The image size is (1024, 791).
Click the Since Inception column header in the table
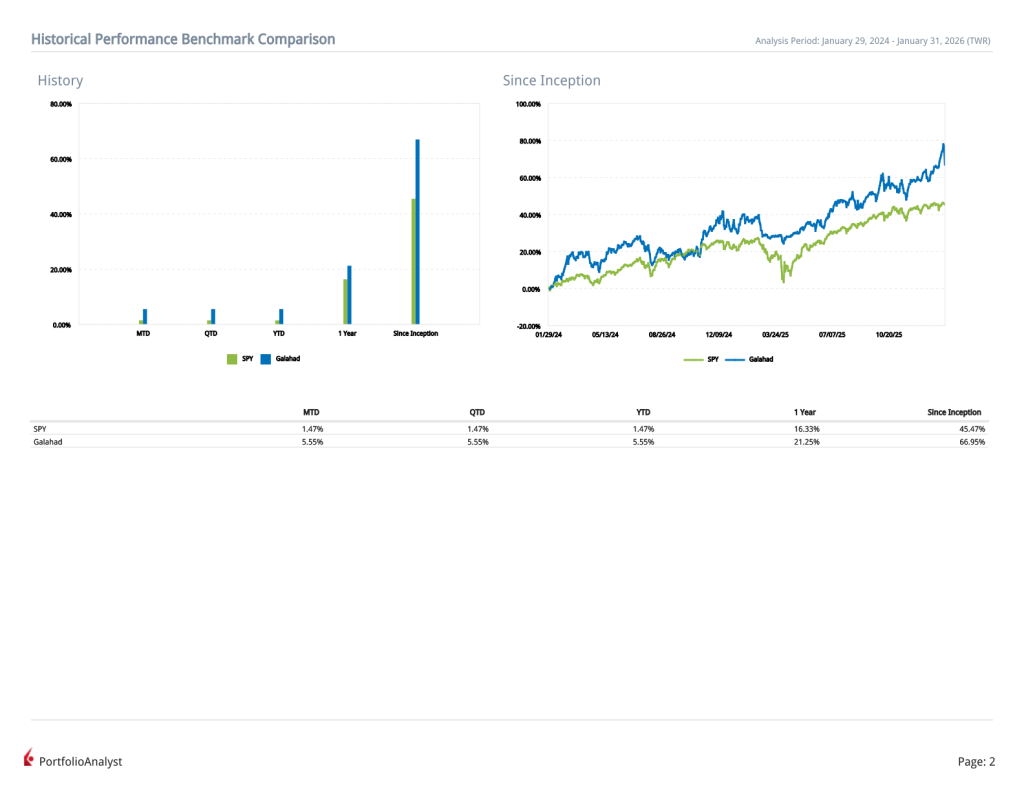954,412
